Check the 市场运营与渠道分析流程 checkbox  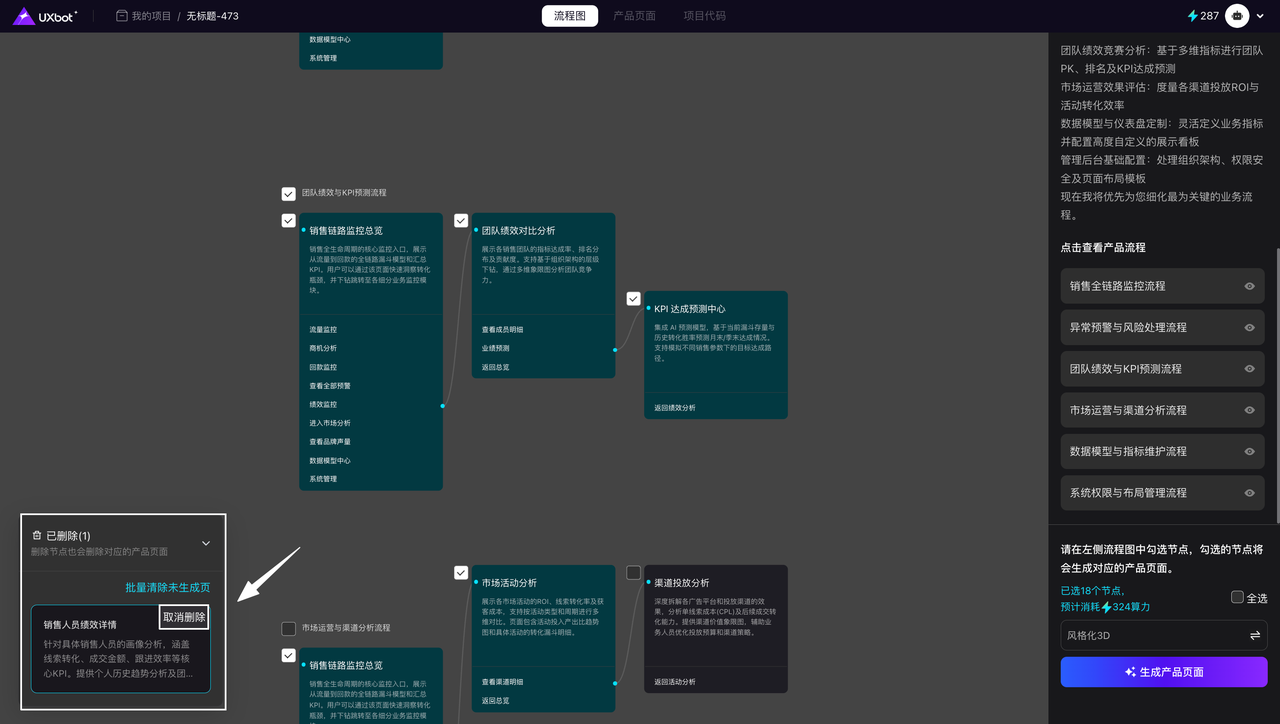(x=289, y=628)
